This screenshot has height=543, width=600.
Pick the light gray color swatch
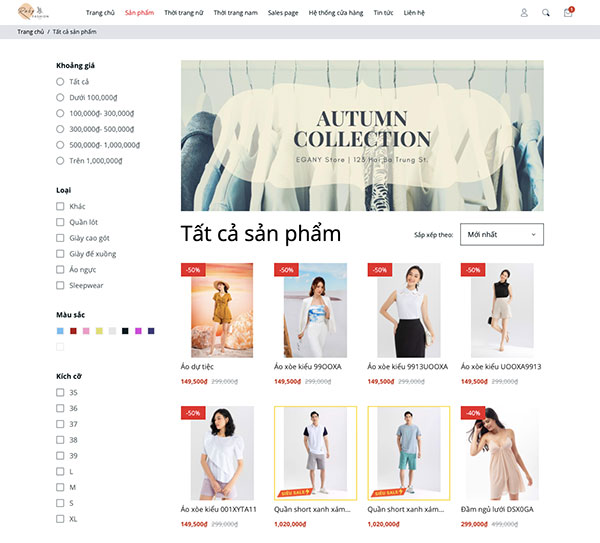pyautogui.click(x=112, y=331)
